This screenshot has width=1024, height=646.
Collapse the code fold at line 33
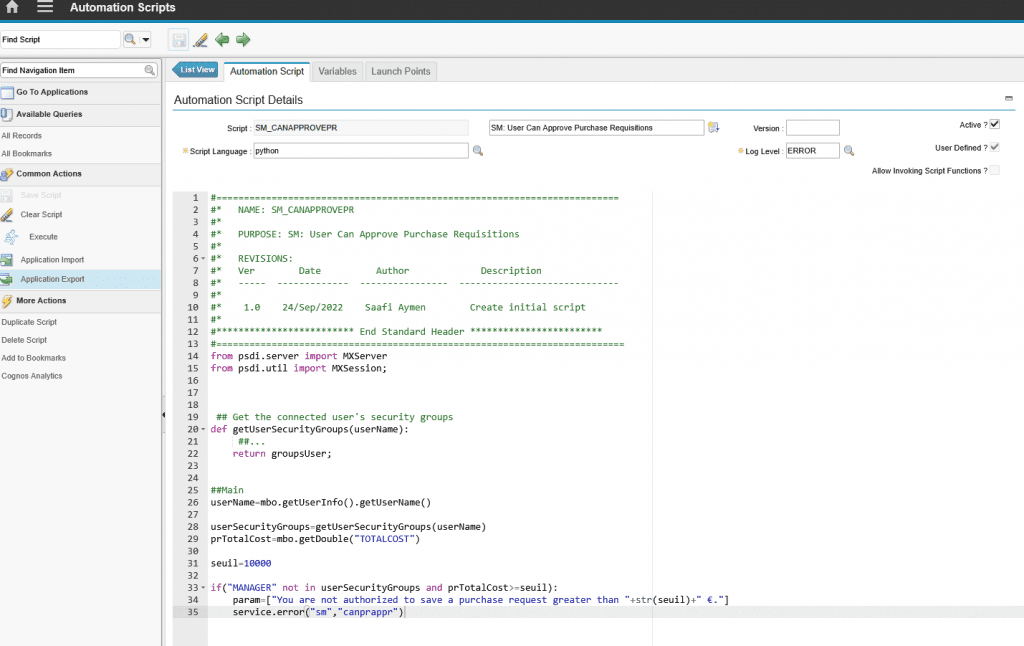[204, 587]
